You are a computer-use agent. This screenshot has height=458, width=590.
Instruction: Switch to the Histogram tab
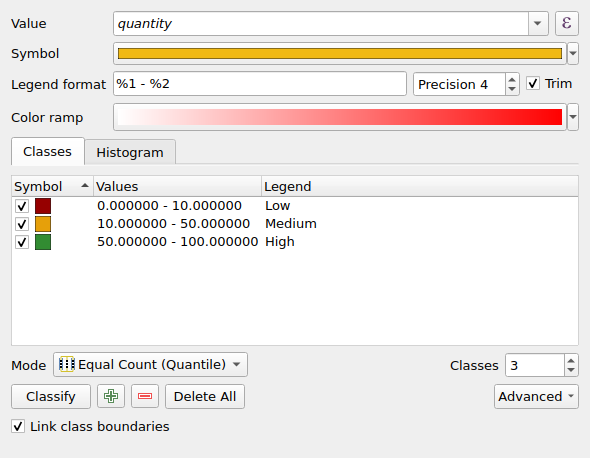130,152
